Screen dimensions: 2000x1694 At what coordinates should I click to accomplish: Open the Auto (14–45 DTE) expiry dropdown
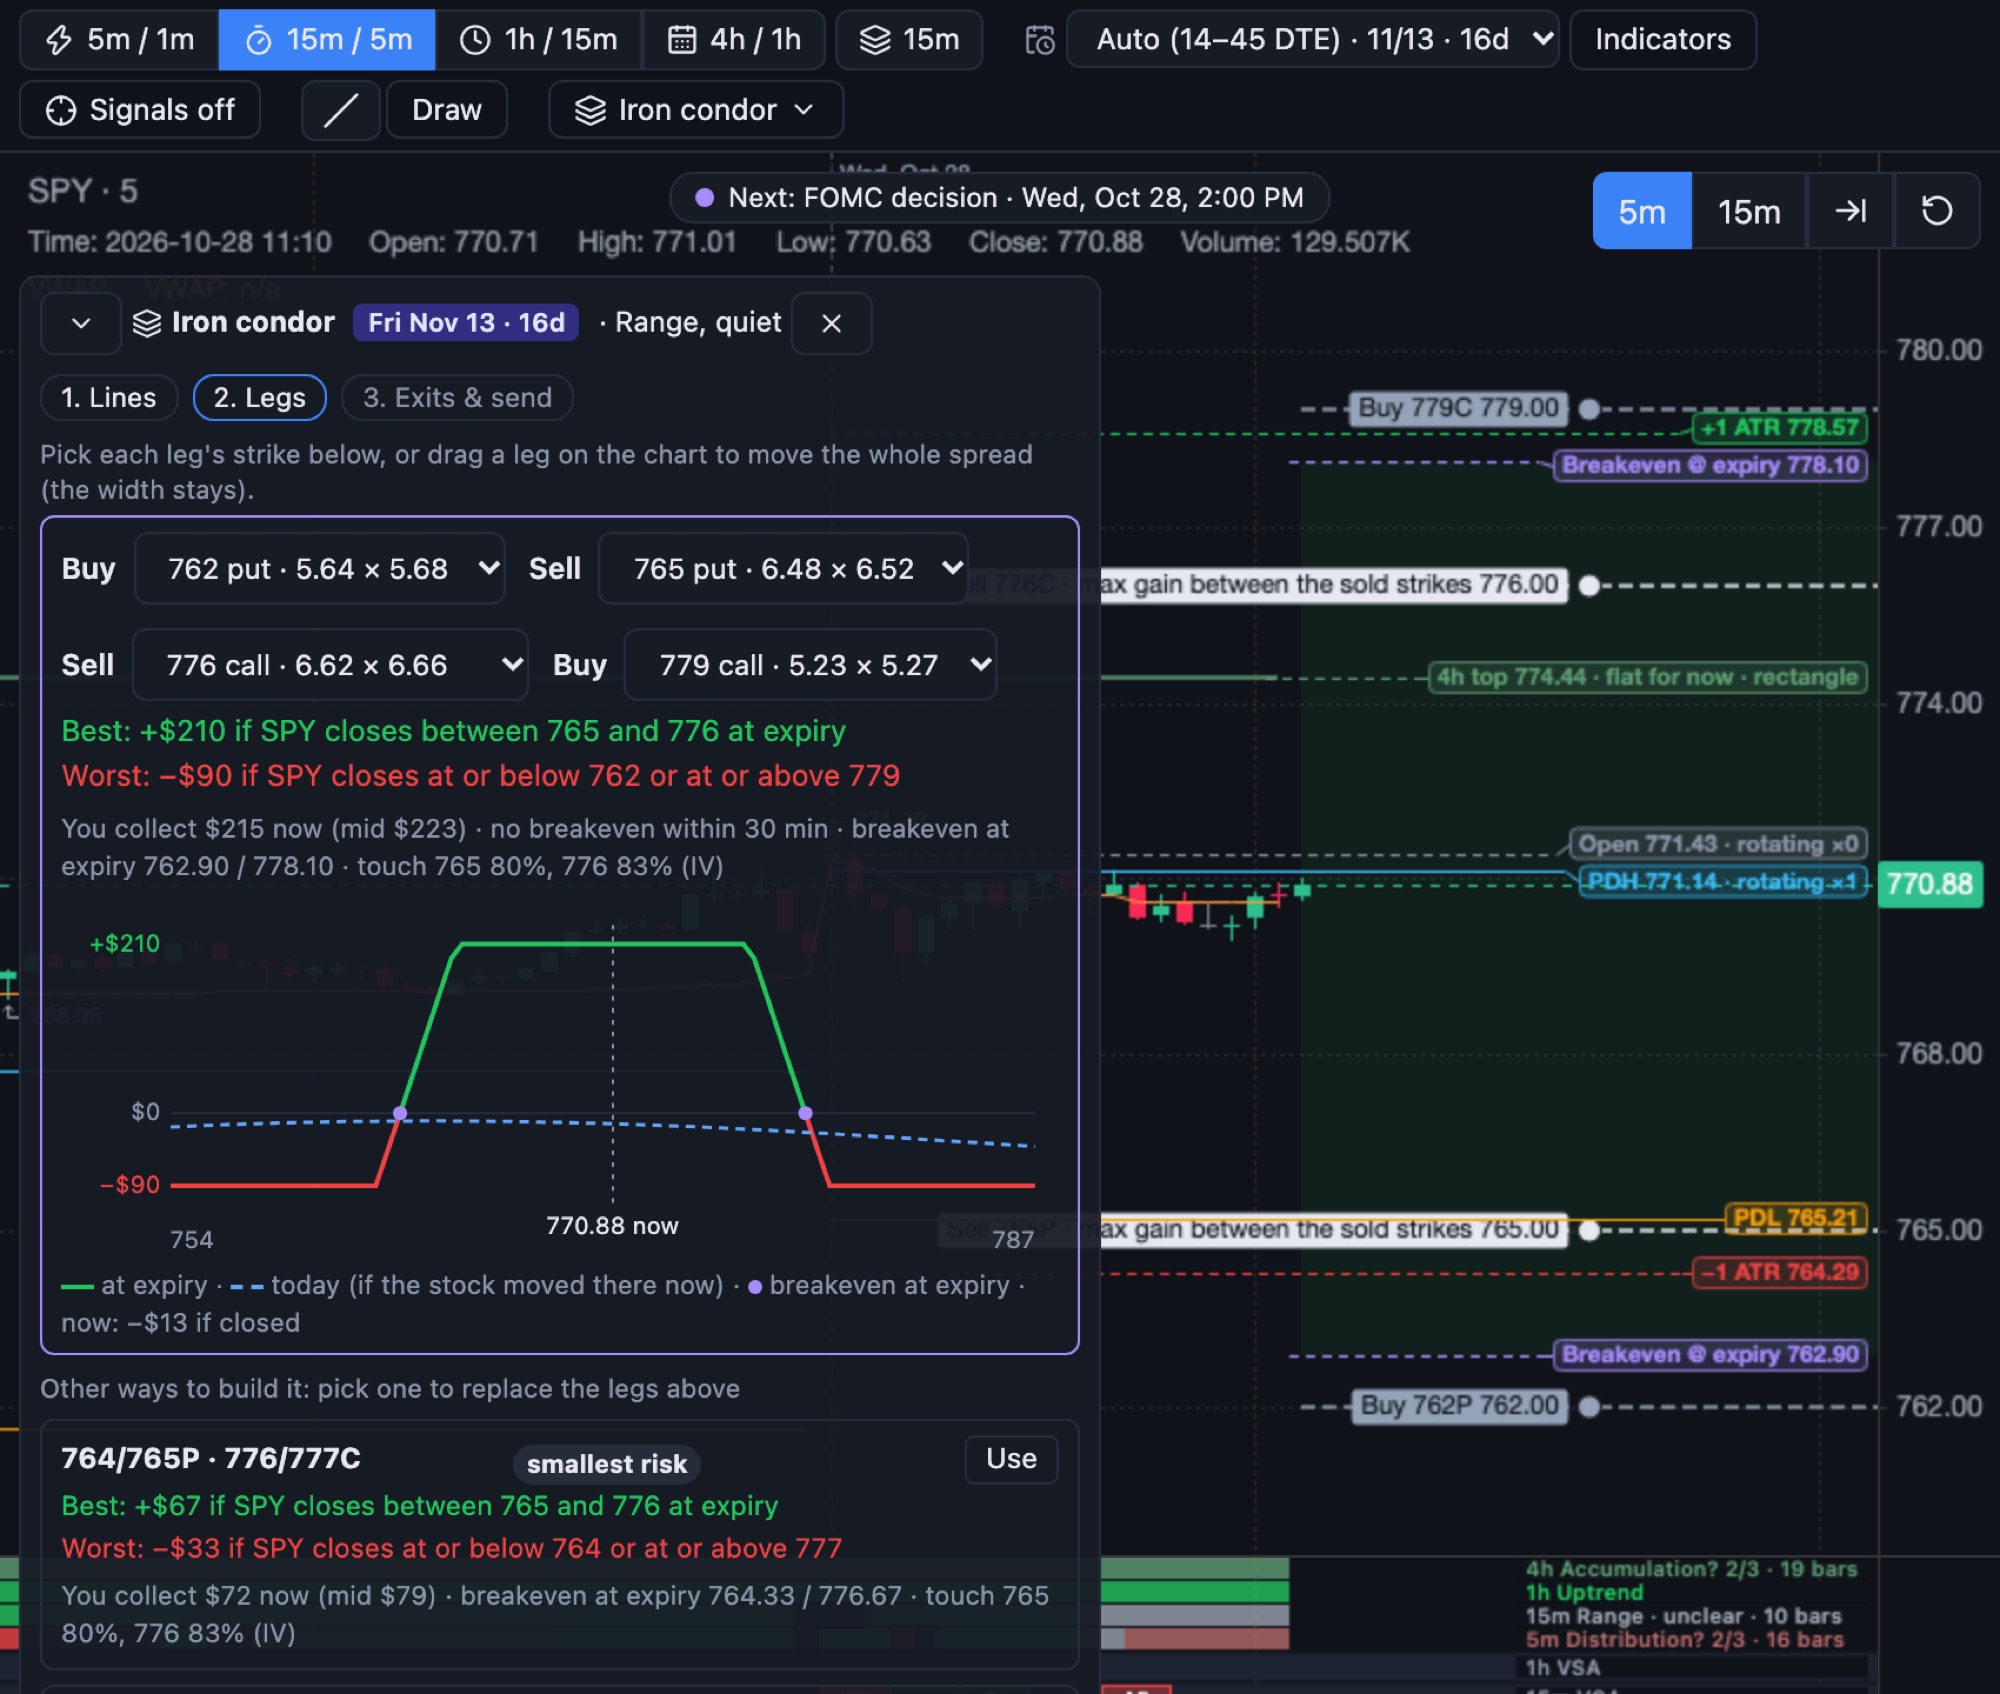pyautogui.click(x=1312, y=40)
